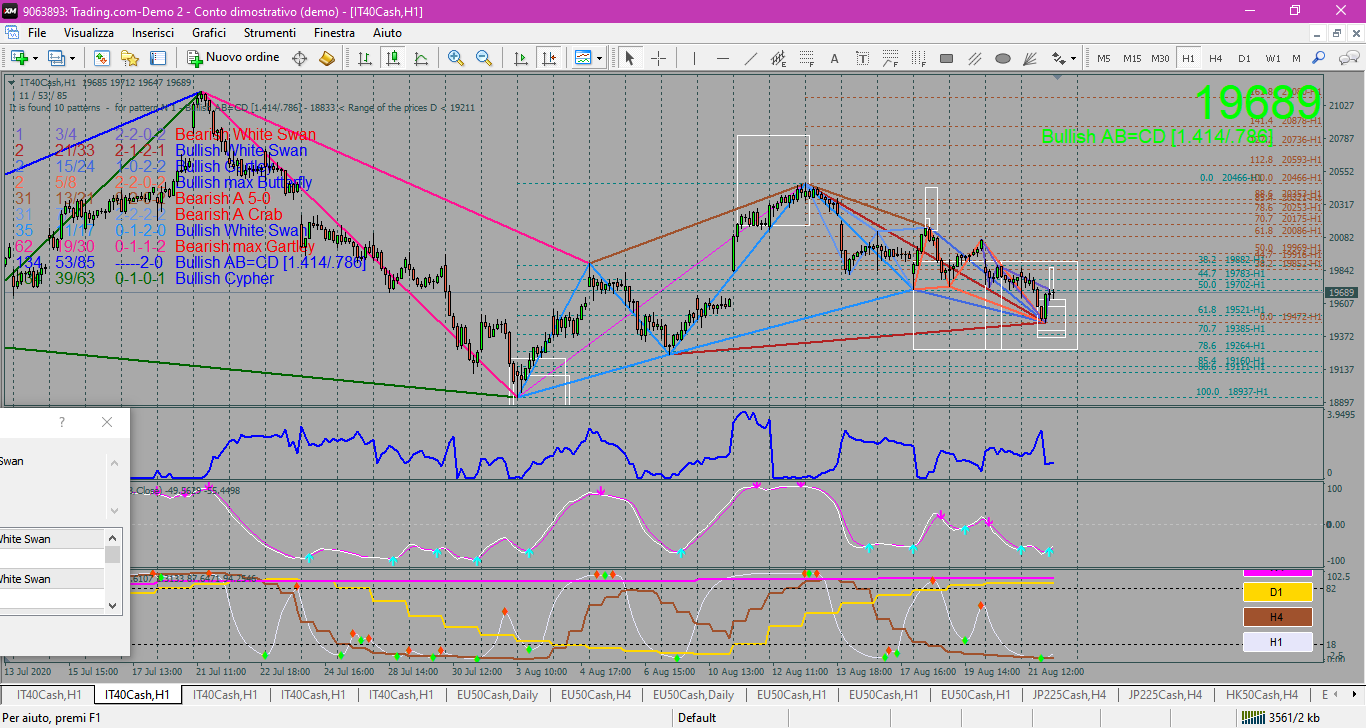
Task: Toggle the Navigator star-folder icon
Action: [x=129, y=58]
